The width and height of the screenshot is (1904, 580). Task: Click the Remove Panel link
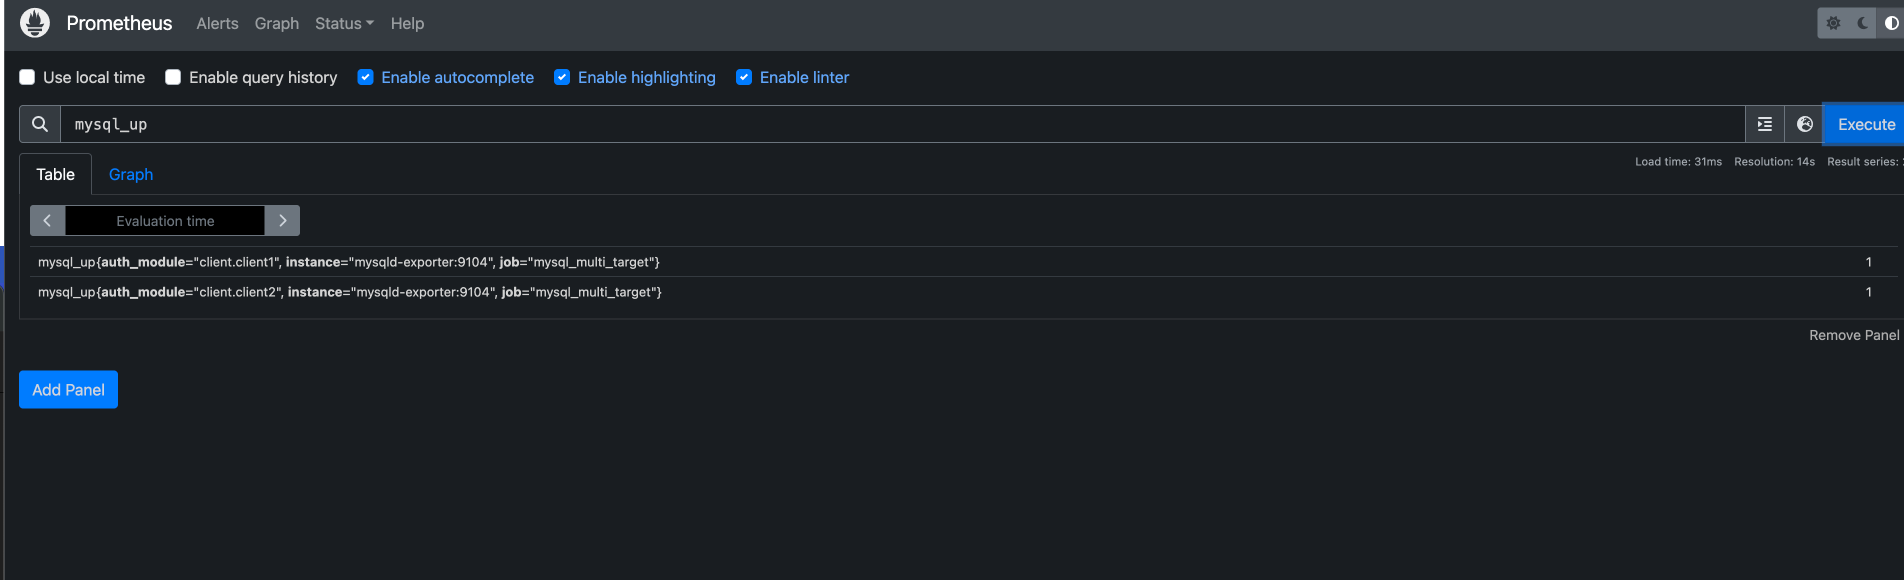[x=1854, y=335]
